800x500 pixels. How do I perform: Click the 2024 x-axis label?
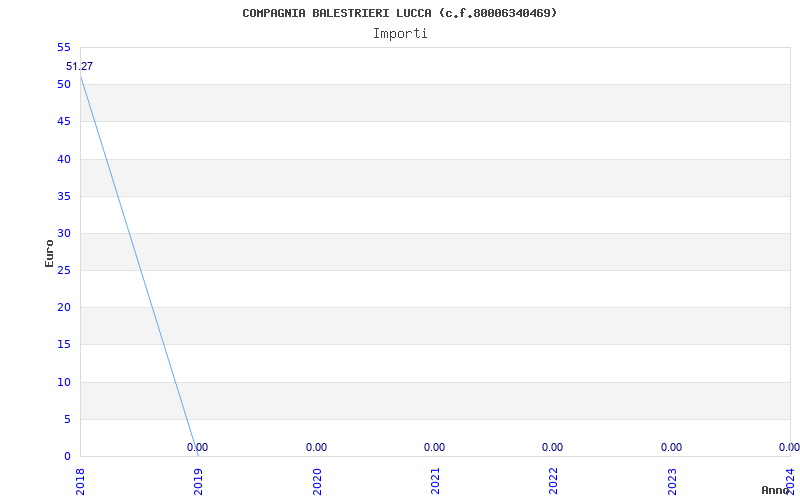[x=791, y=482]
